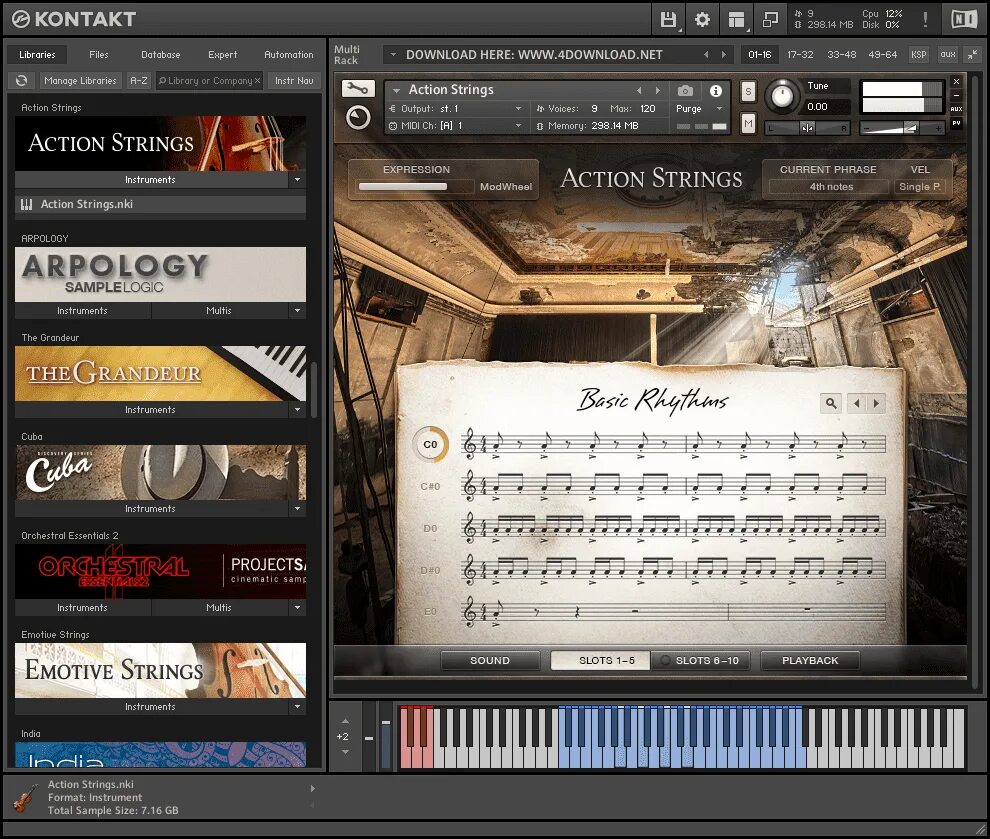The image size is (990, 839).
Task: Shift keyboard octave up
Action: pyautogui.click(x=345, y=721)
